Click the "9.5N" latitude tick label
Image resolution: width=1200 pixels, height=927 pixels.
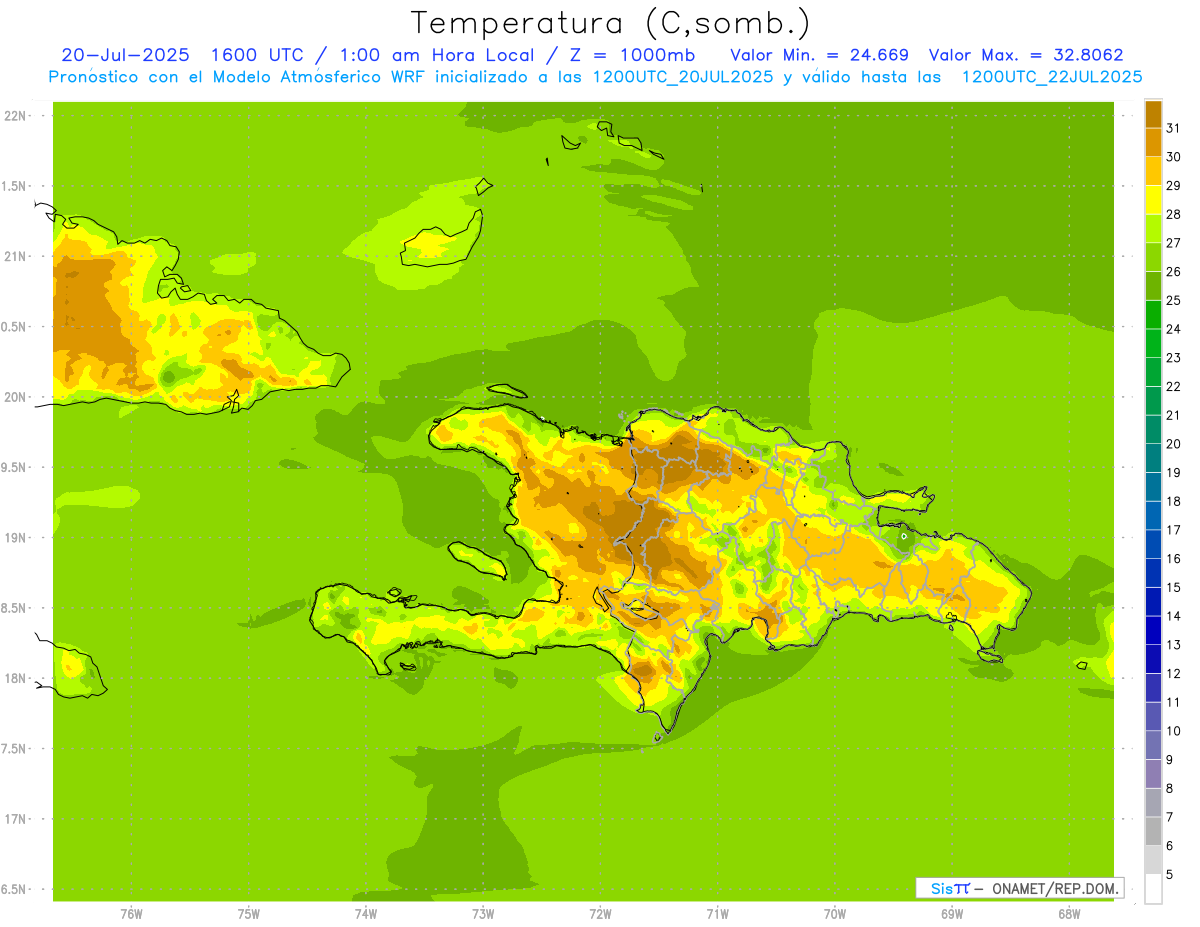pos(15,467)
